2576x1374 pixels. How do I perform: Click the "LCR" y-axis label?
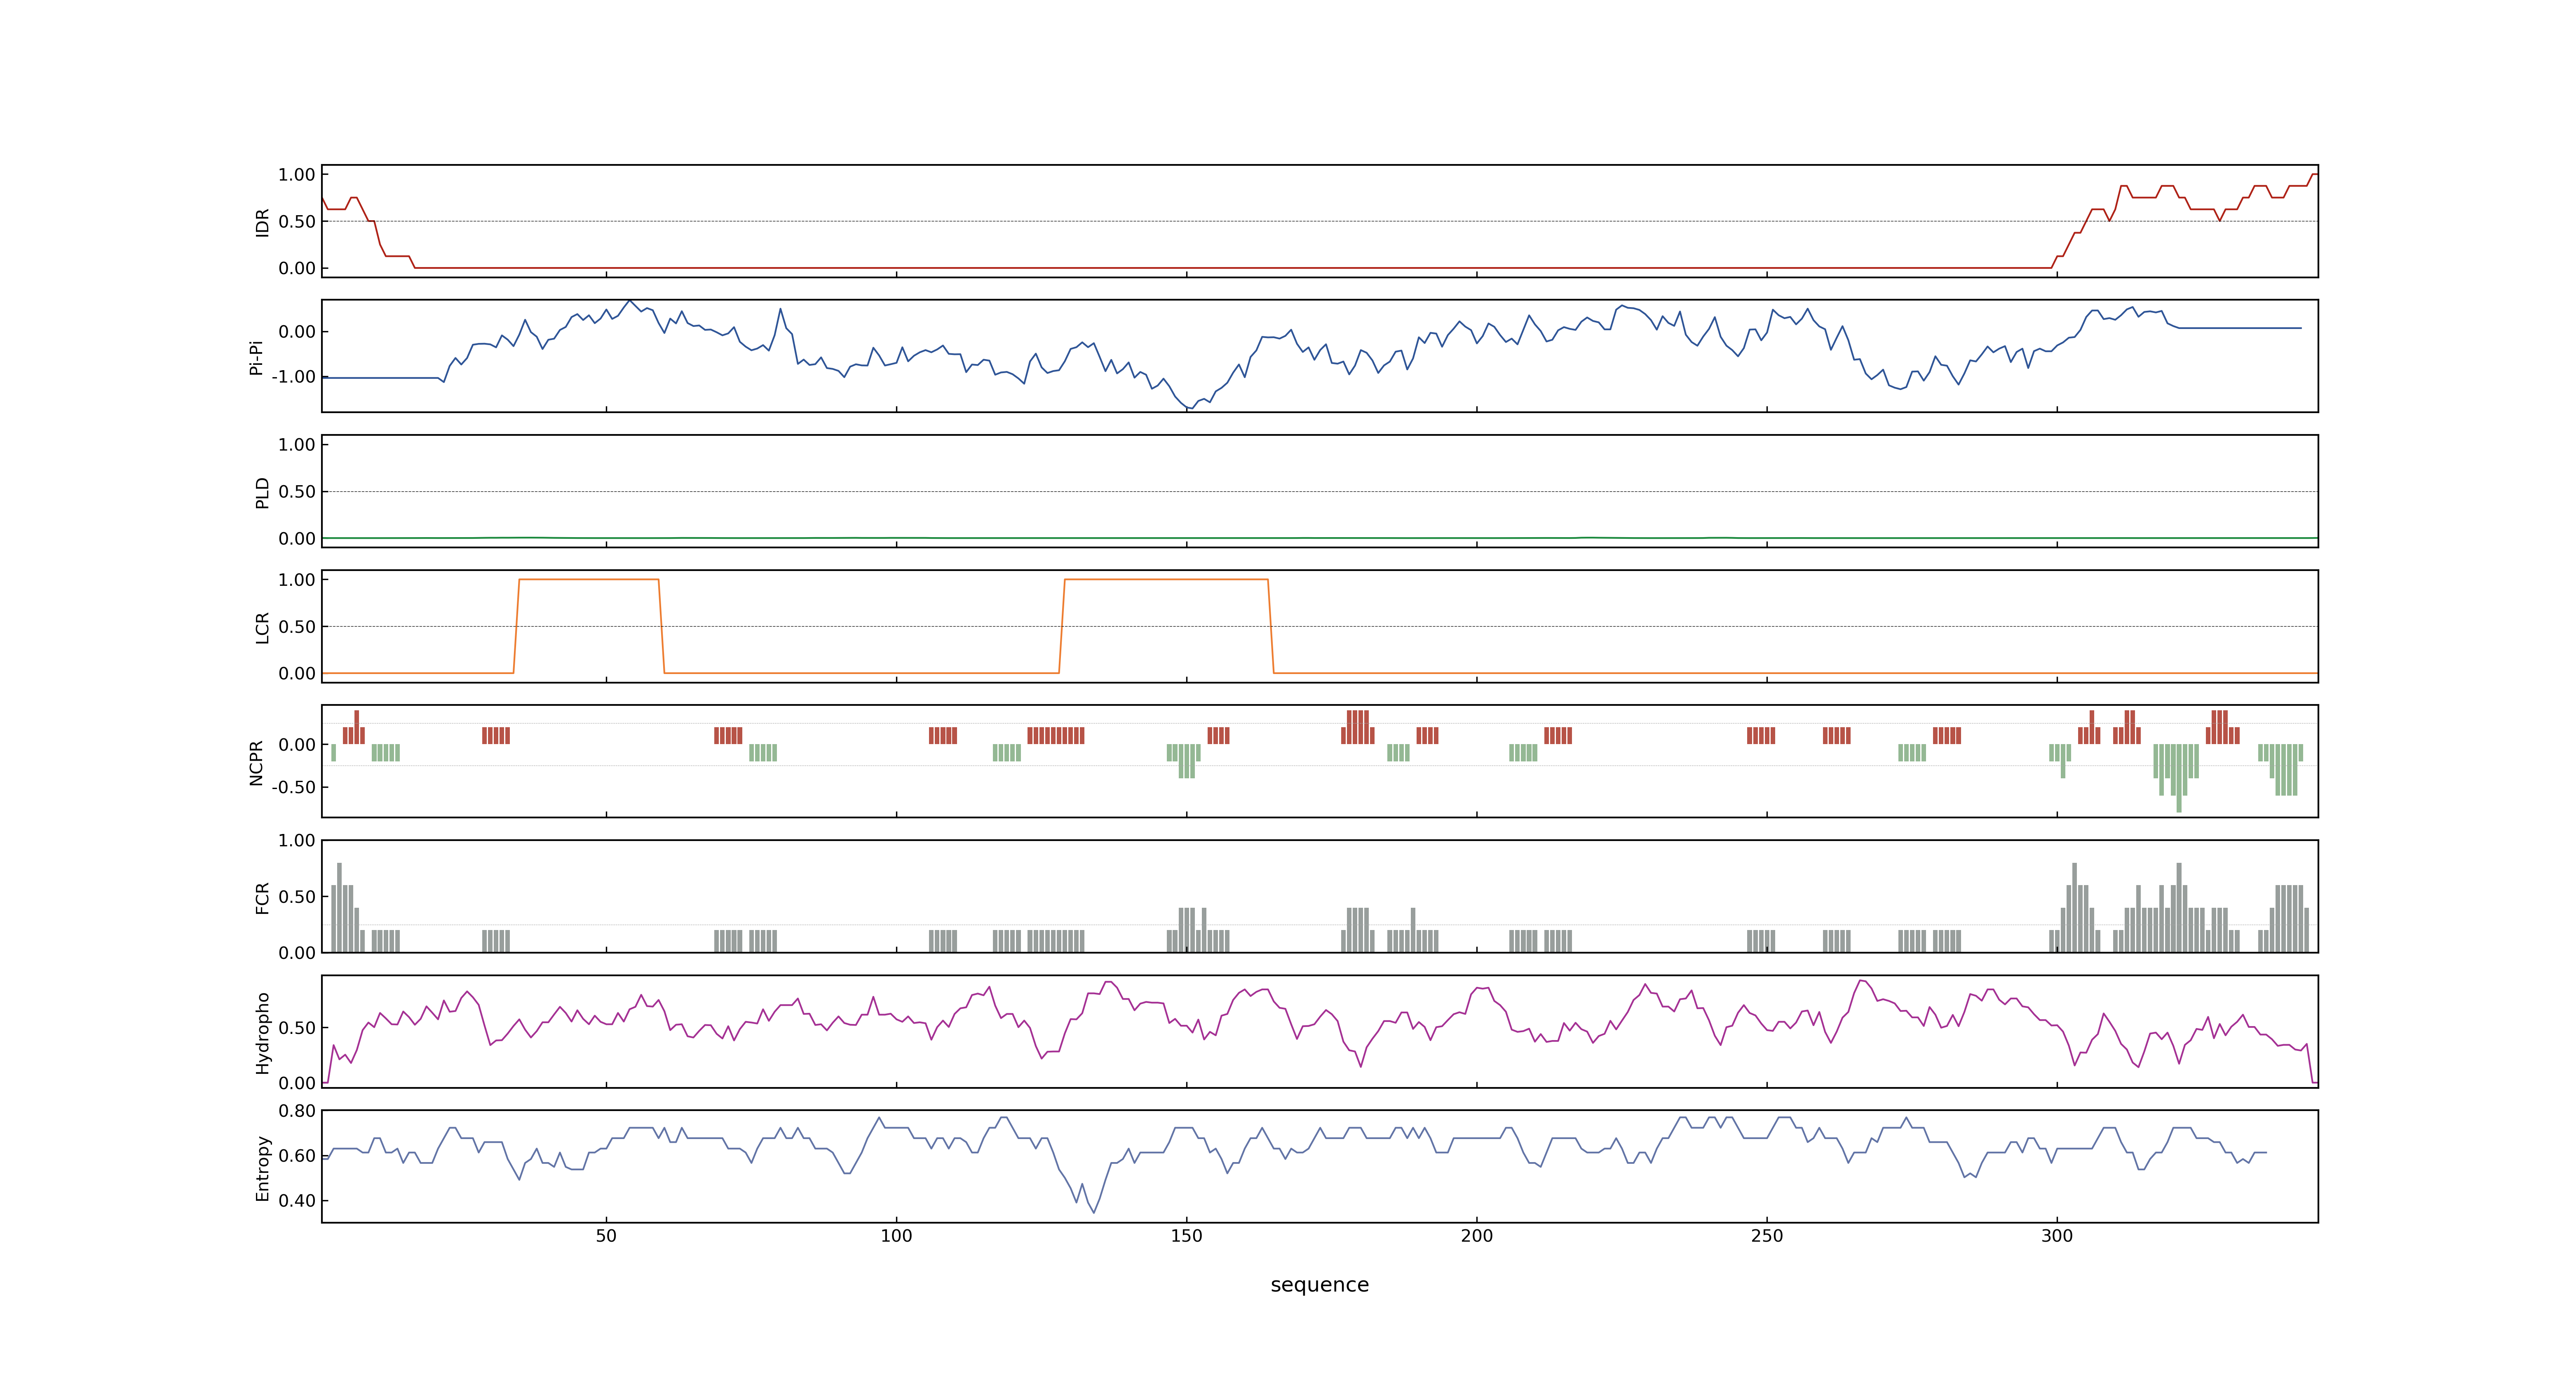(x=262, y=627)
